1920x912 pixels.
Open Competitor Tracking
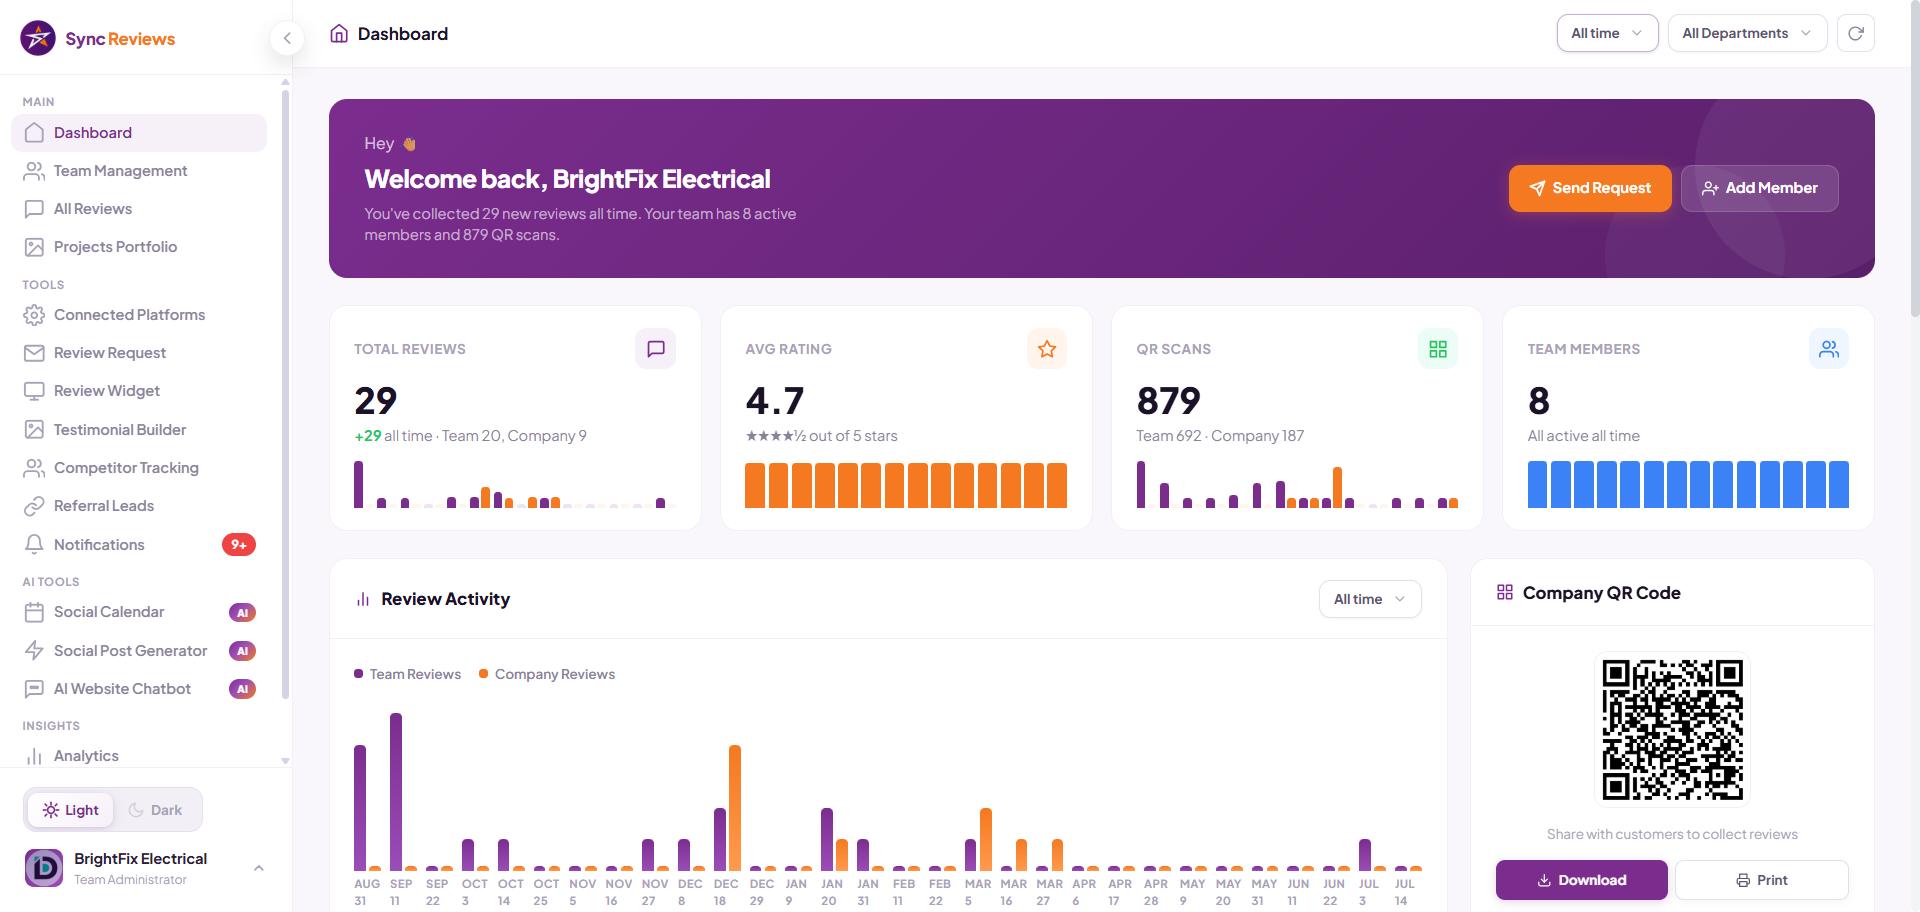[x=139, y=468]
